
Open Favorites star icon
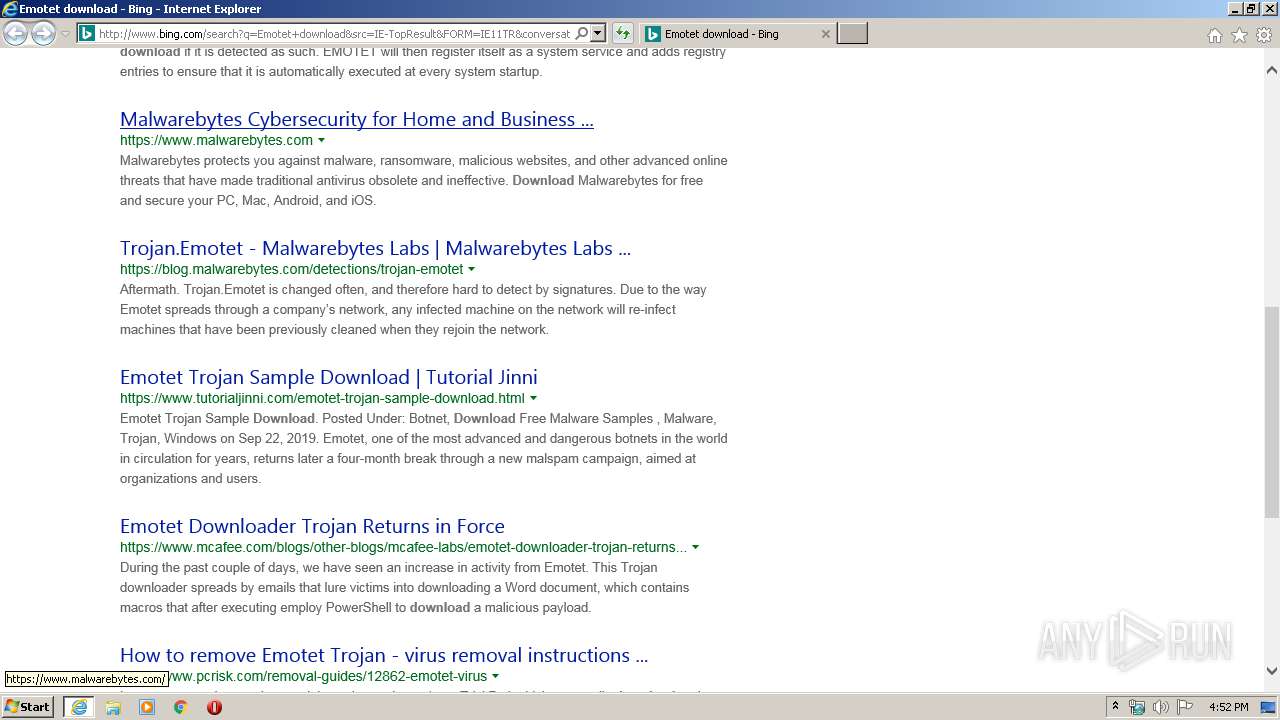pyautogui.click(x=1239, y=35)
